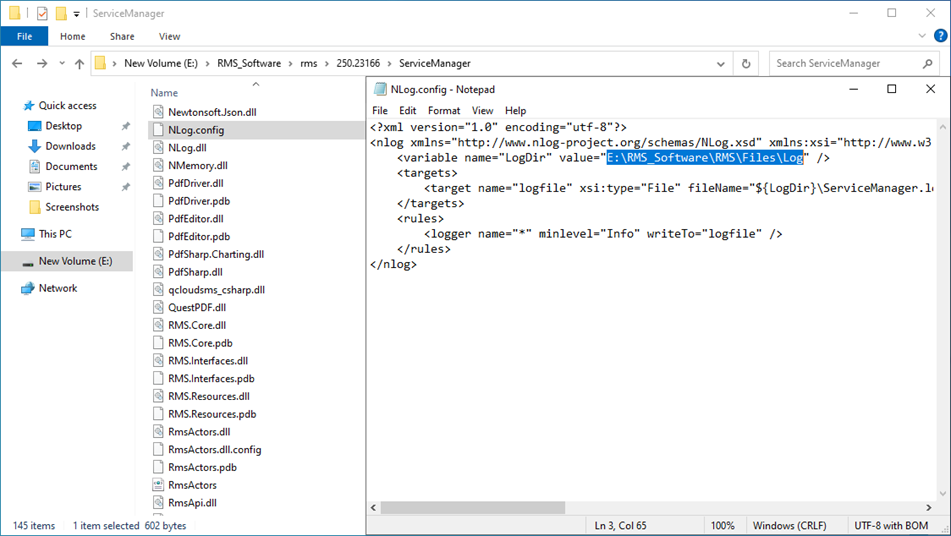
Task: Open the chevron after 250.23166 in breadcrumb
Action: 389,64
